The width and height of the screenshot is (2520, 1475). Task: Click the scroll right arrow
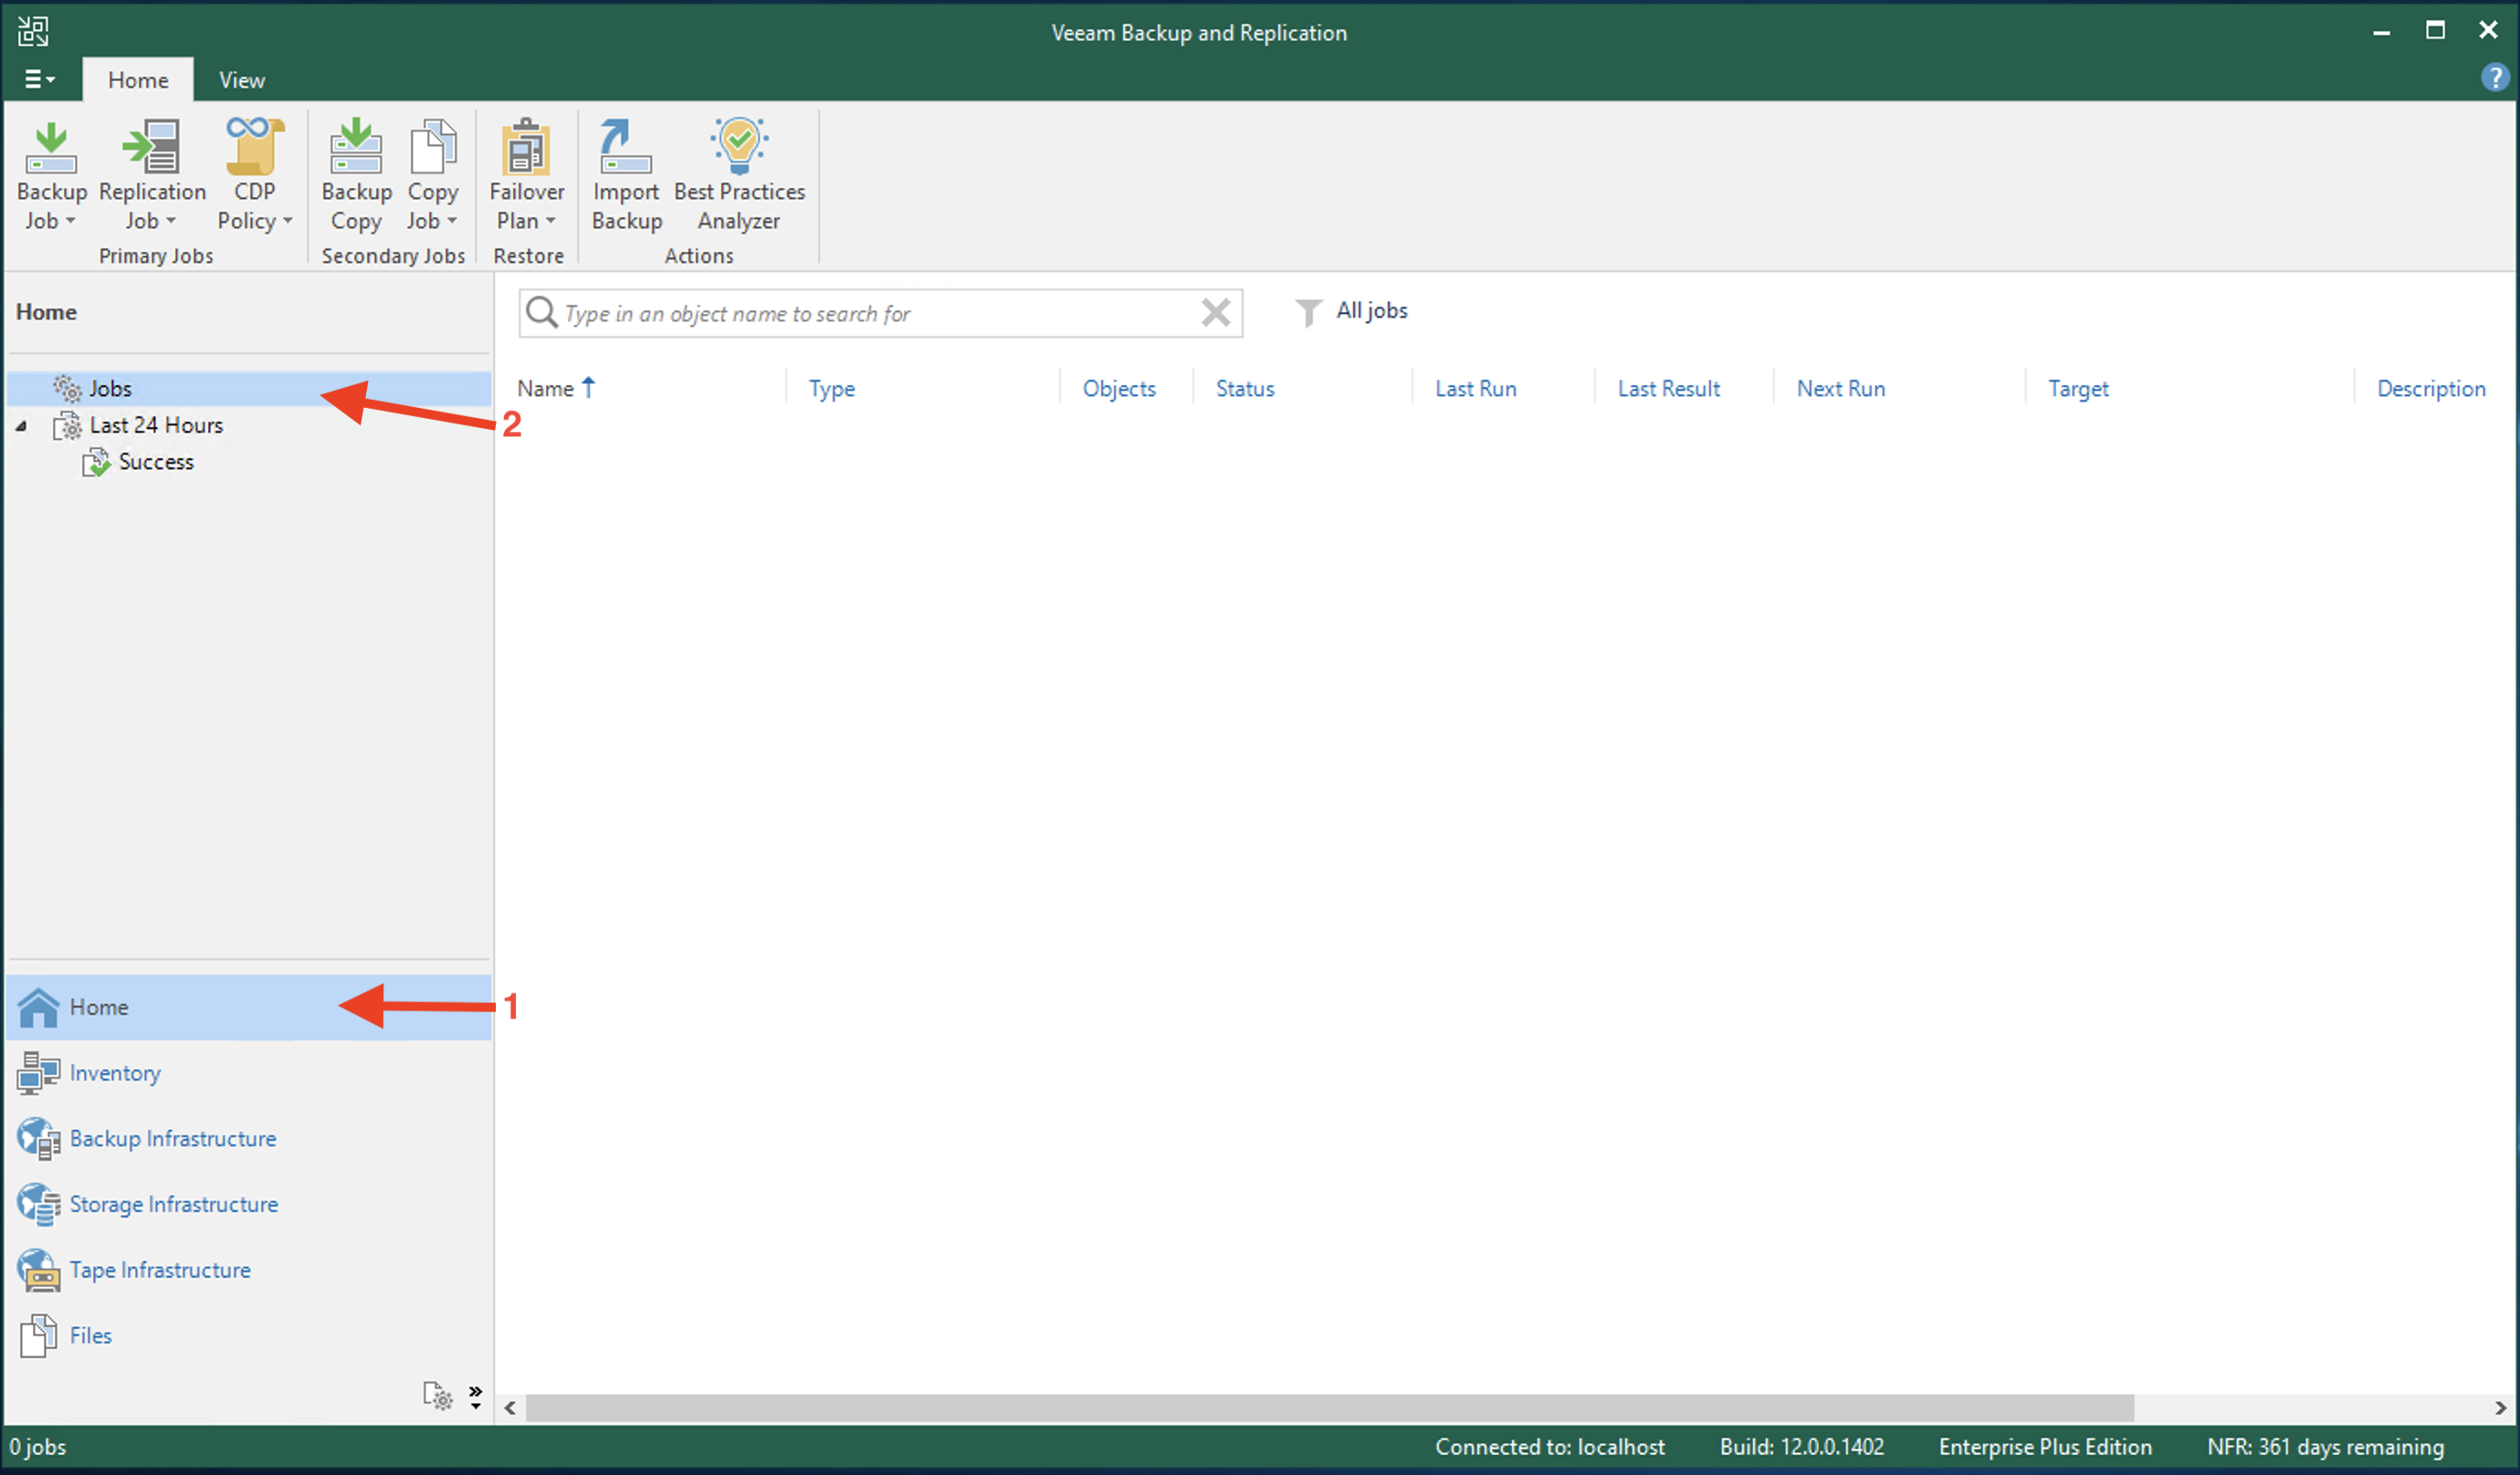[2500, 1408]
